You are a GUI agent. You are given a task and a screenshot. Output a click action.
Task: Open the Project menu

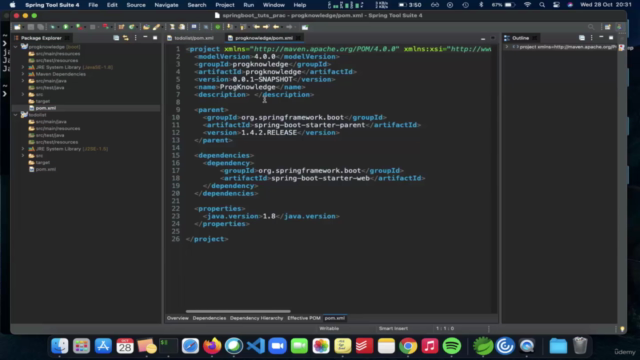click(225, 5)
